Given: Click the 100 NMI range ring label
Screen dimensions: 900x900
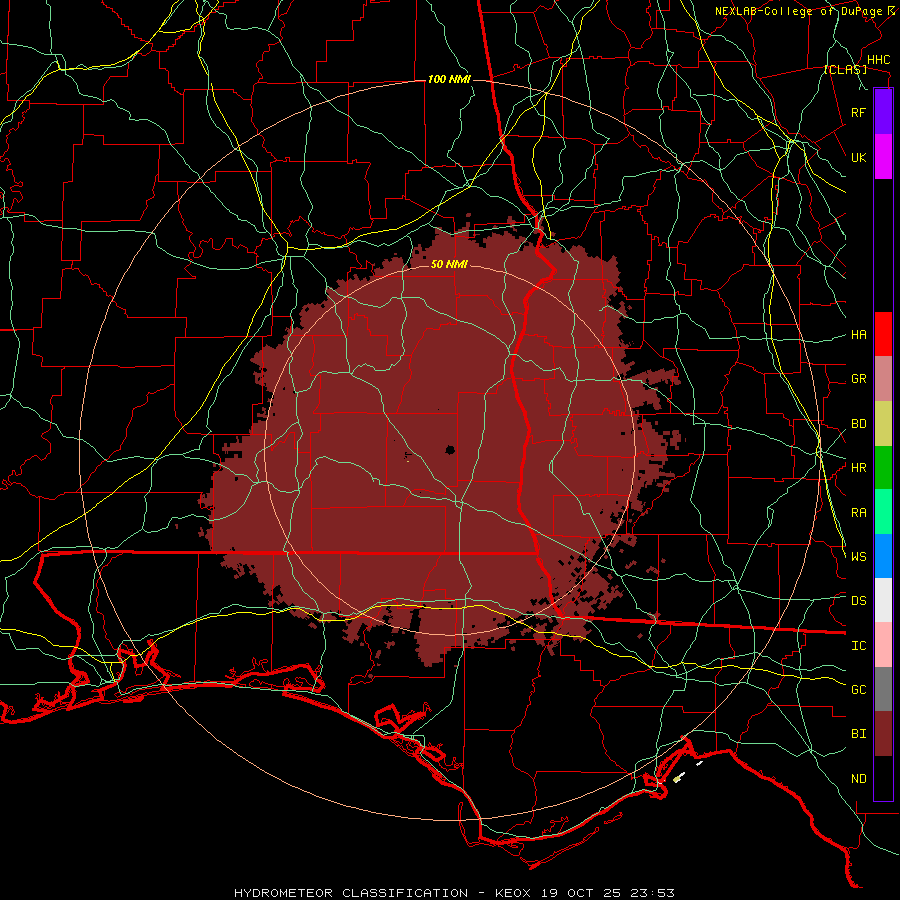Looking at the screenshot, I should point(449,79).
